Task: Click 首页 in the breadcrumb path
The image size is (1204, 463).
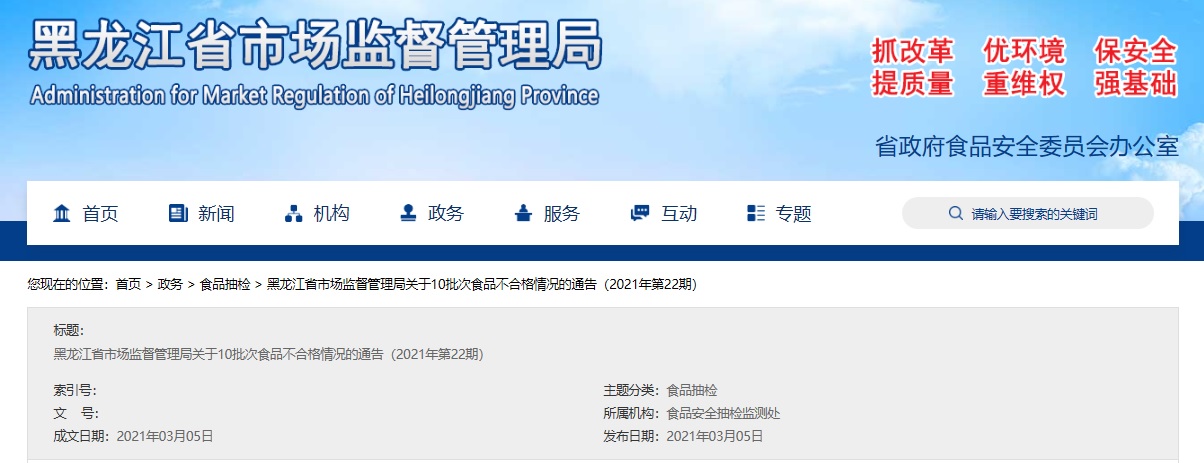Action: (x=128, y=284)
